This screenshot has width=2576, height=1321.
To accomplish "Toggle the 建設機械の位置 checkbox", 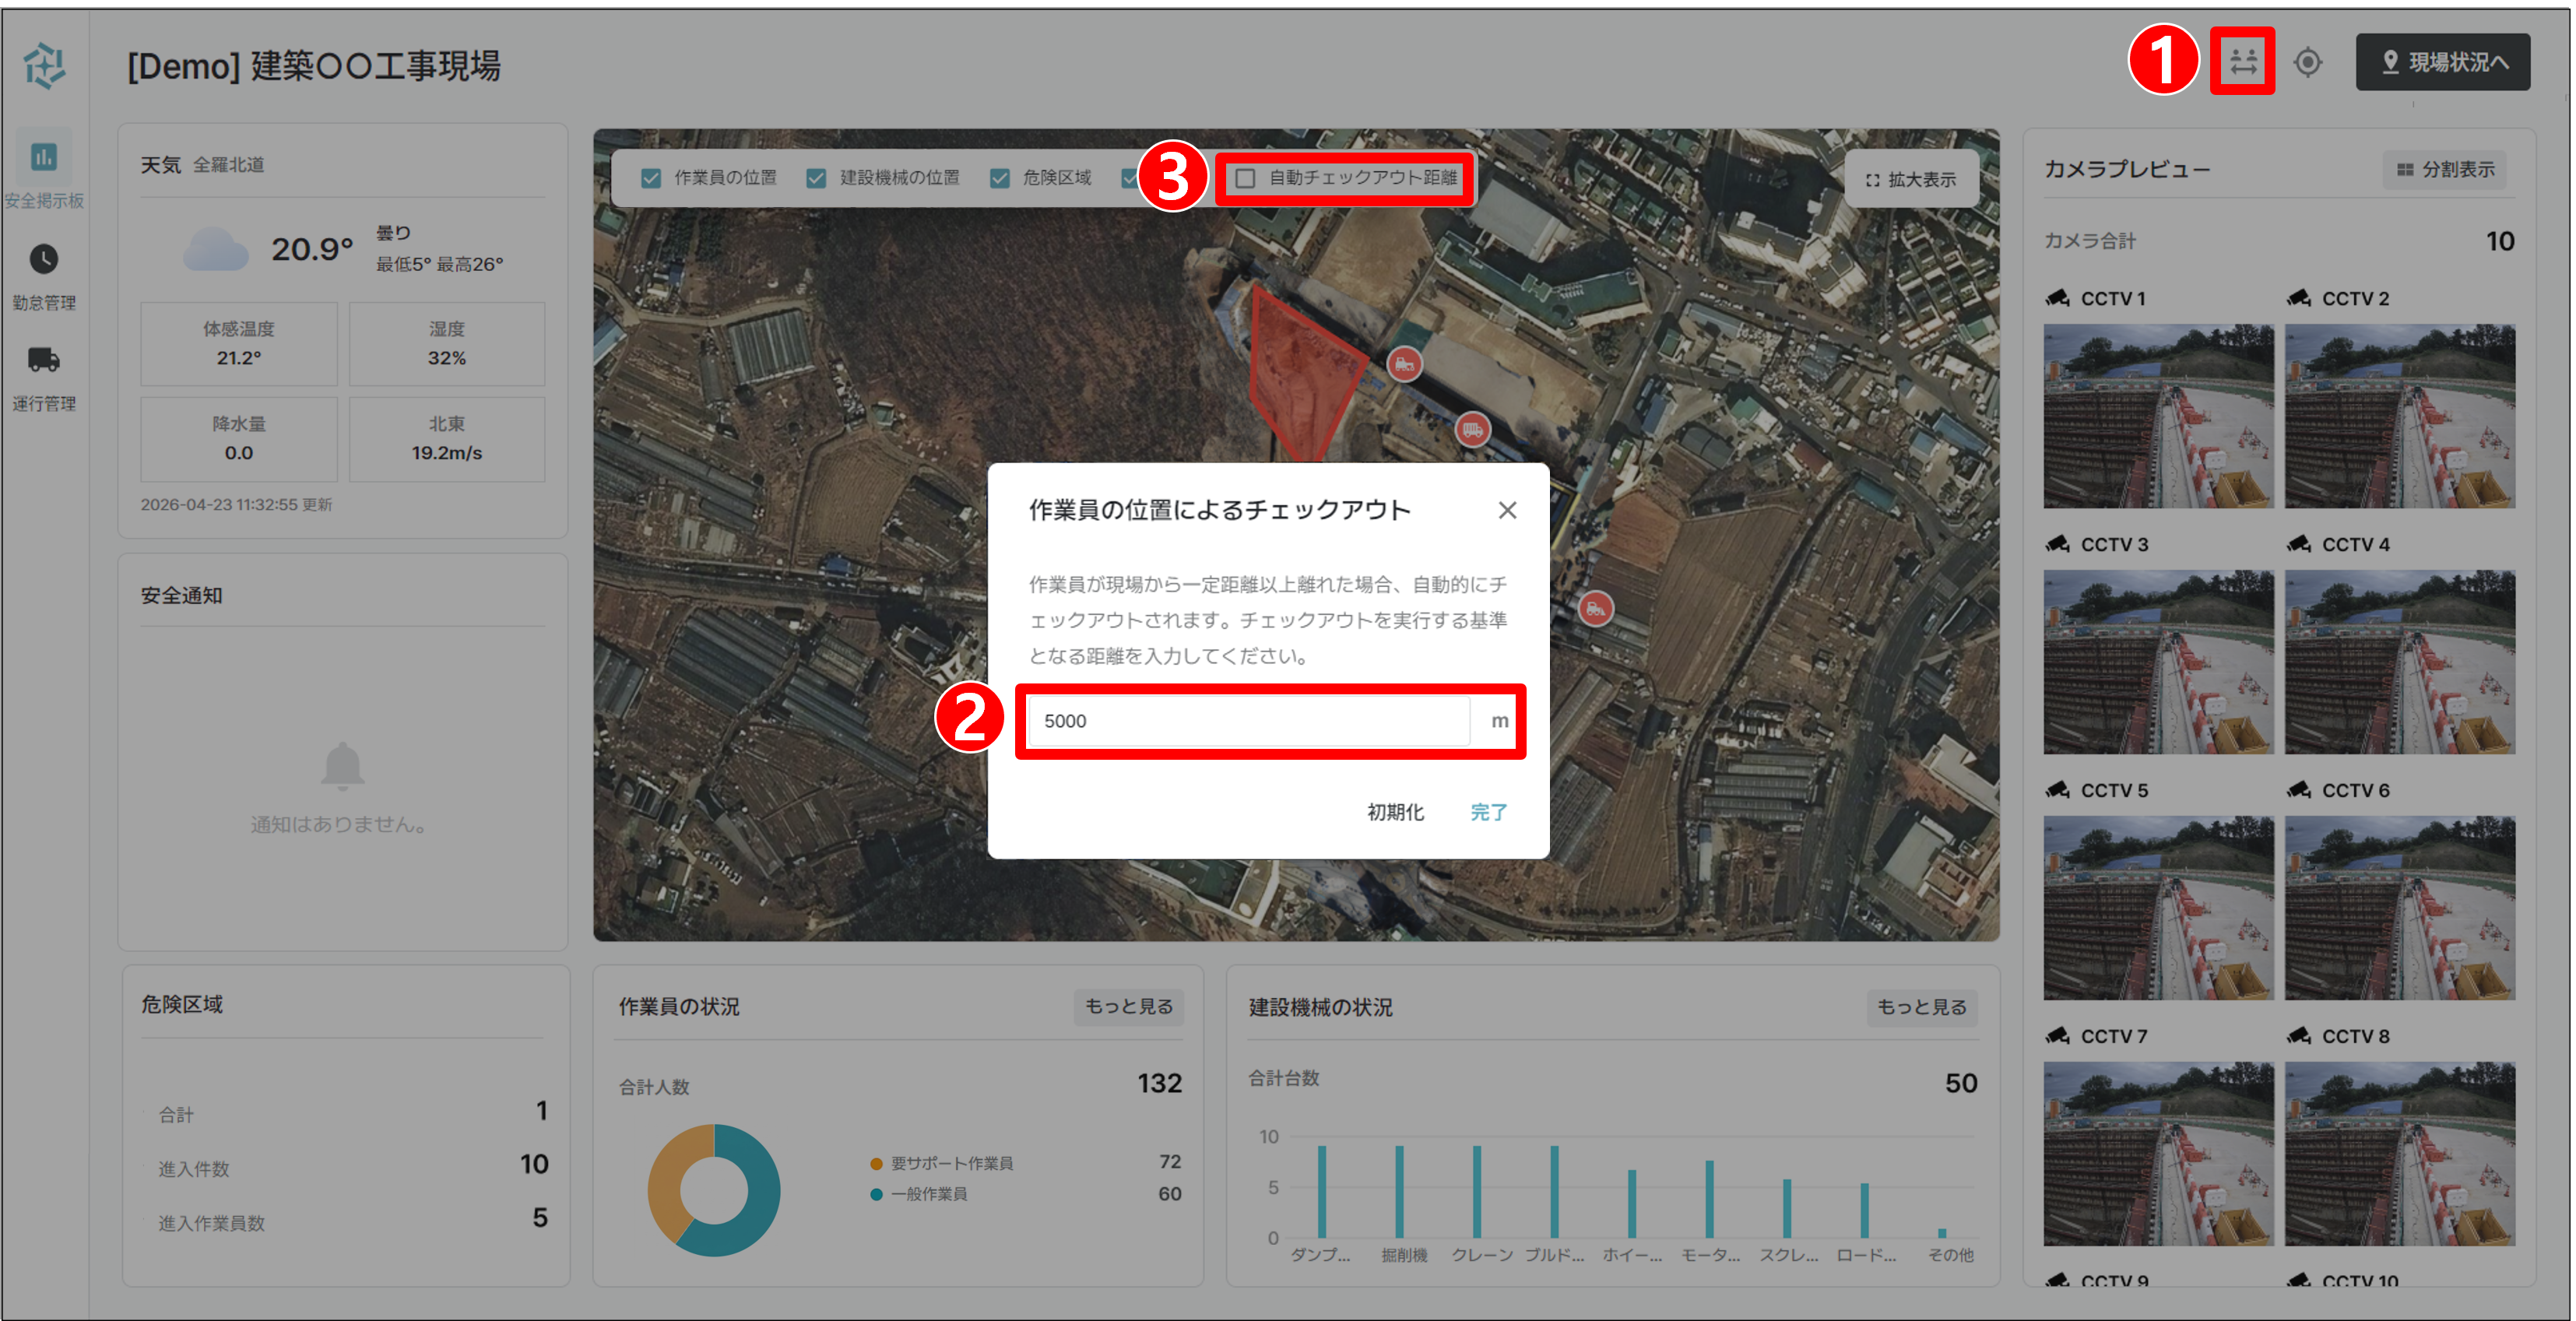I will (816, 178).
